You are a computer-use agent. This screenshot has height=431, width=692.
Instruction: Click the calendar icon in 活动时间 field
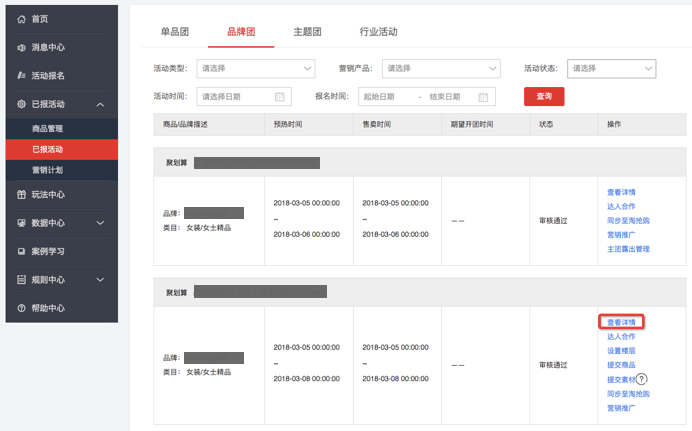point(280,97)
